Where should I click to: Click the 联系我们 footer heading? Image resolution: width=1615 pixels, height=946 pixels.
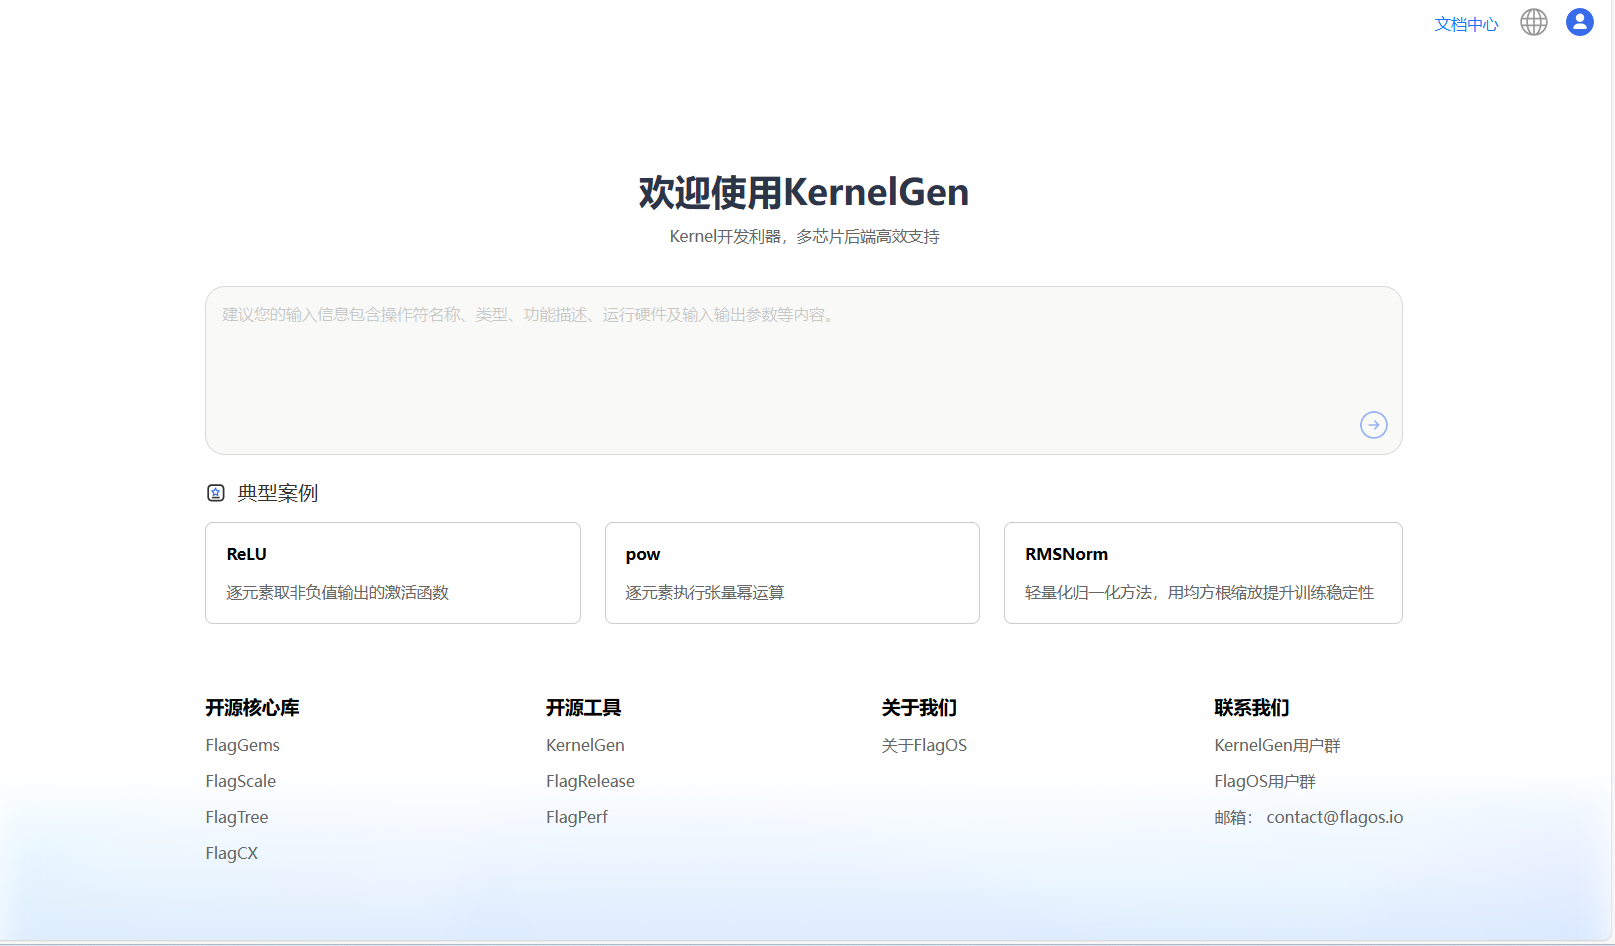tap(1252, 708)
